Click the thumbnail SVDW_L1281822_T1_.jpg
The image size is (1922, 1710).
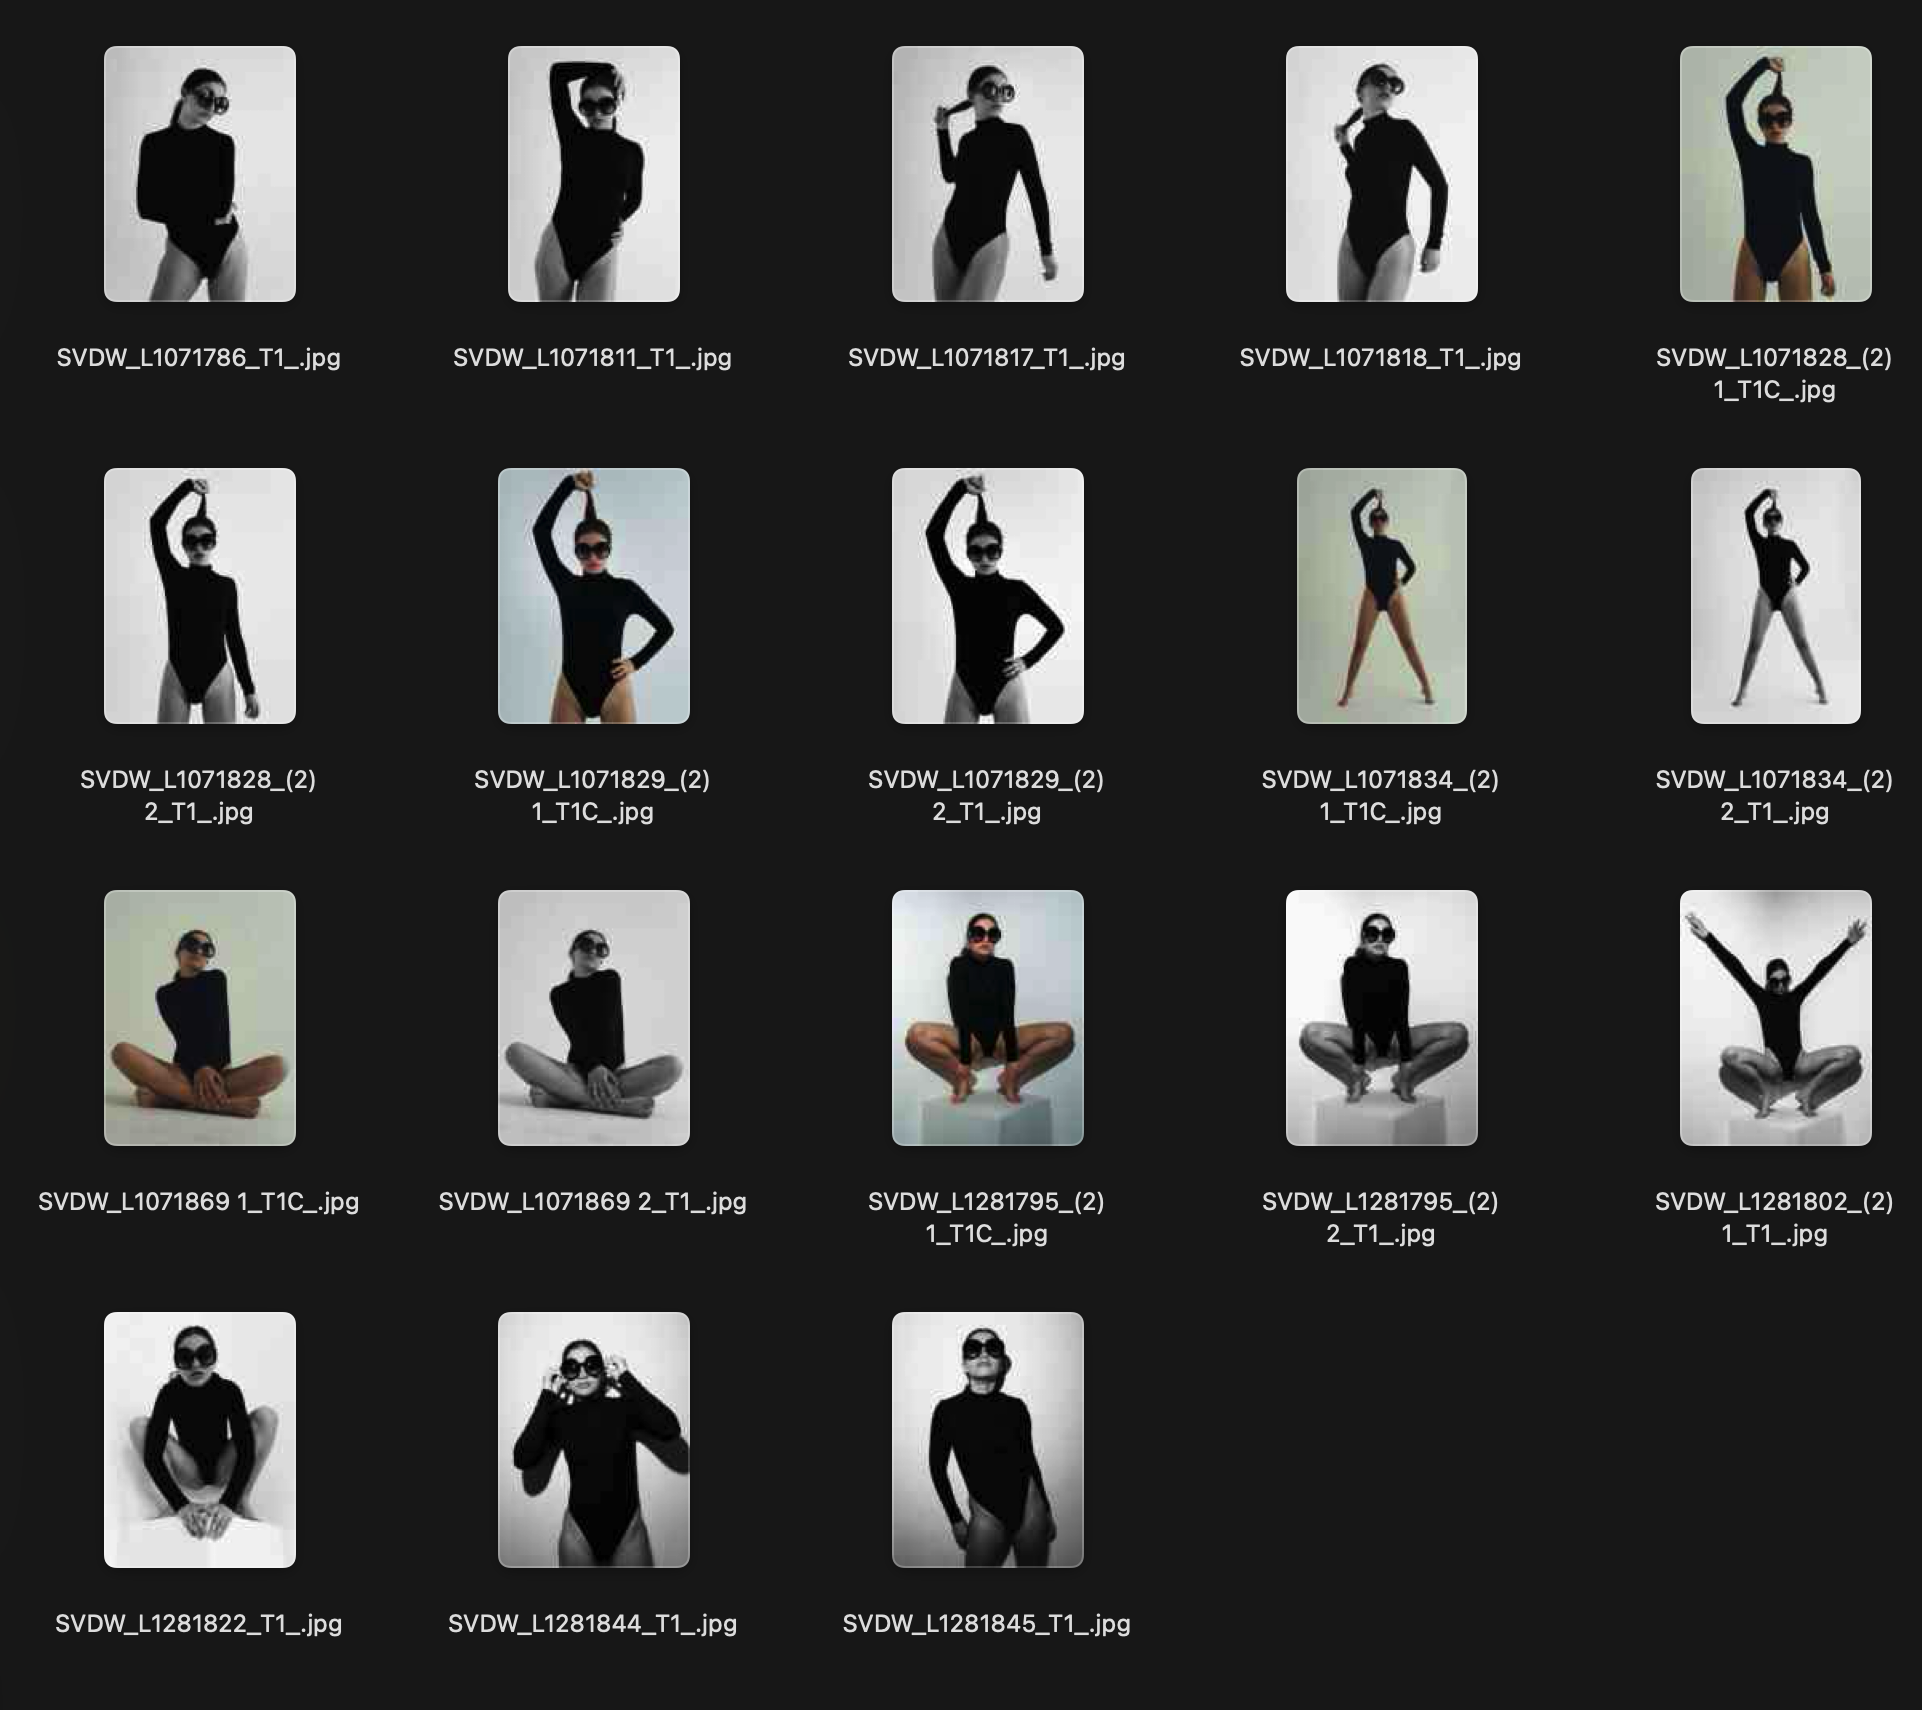199,1440
